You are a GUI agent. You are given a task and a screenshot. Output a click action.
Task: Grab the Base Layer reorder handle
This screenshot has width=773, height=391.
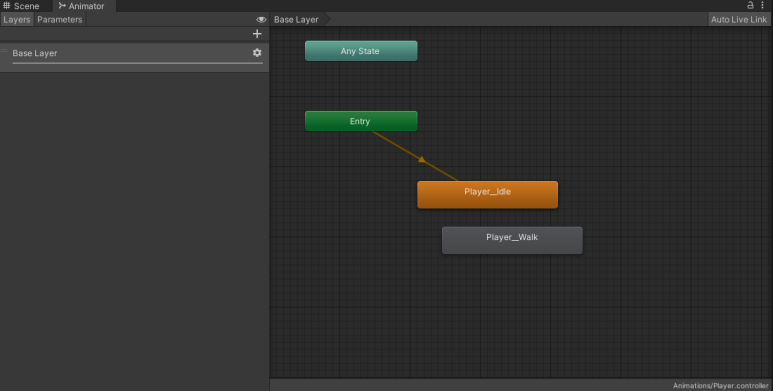click(4, 51)
